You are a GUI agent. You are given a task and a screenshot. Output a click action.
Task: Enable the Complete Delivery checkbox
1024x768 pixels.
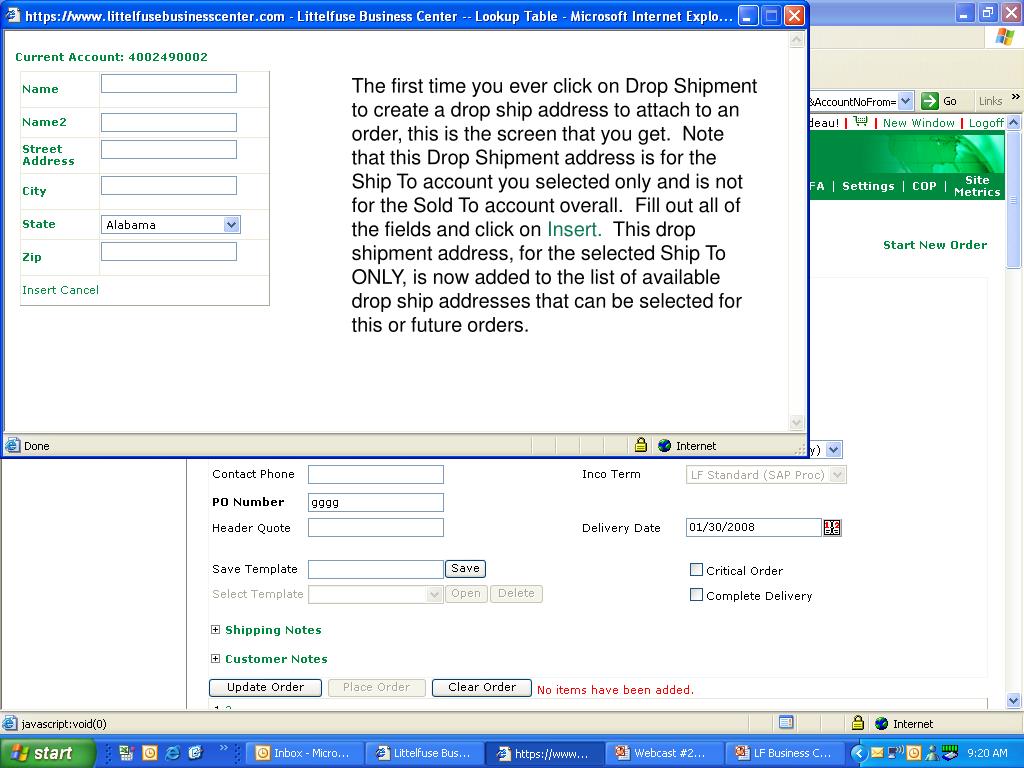[696, 595]
